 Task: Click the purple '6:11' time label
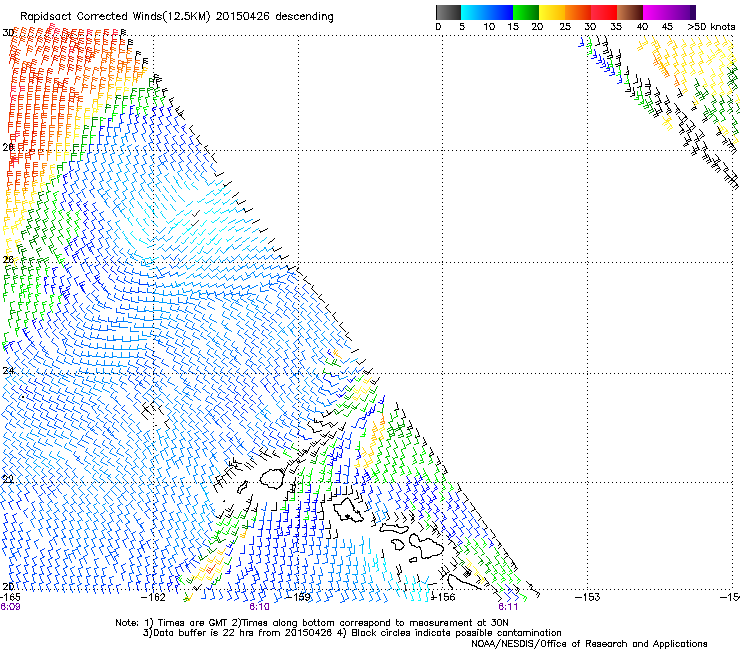pyautogui.click(x=508, y=607)
